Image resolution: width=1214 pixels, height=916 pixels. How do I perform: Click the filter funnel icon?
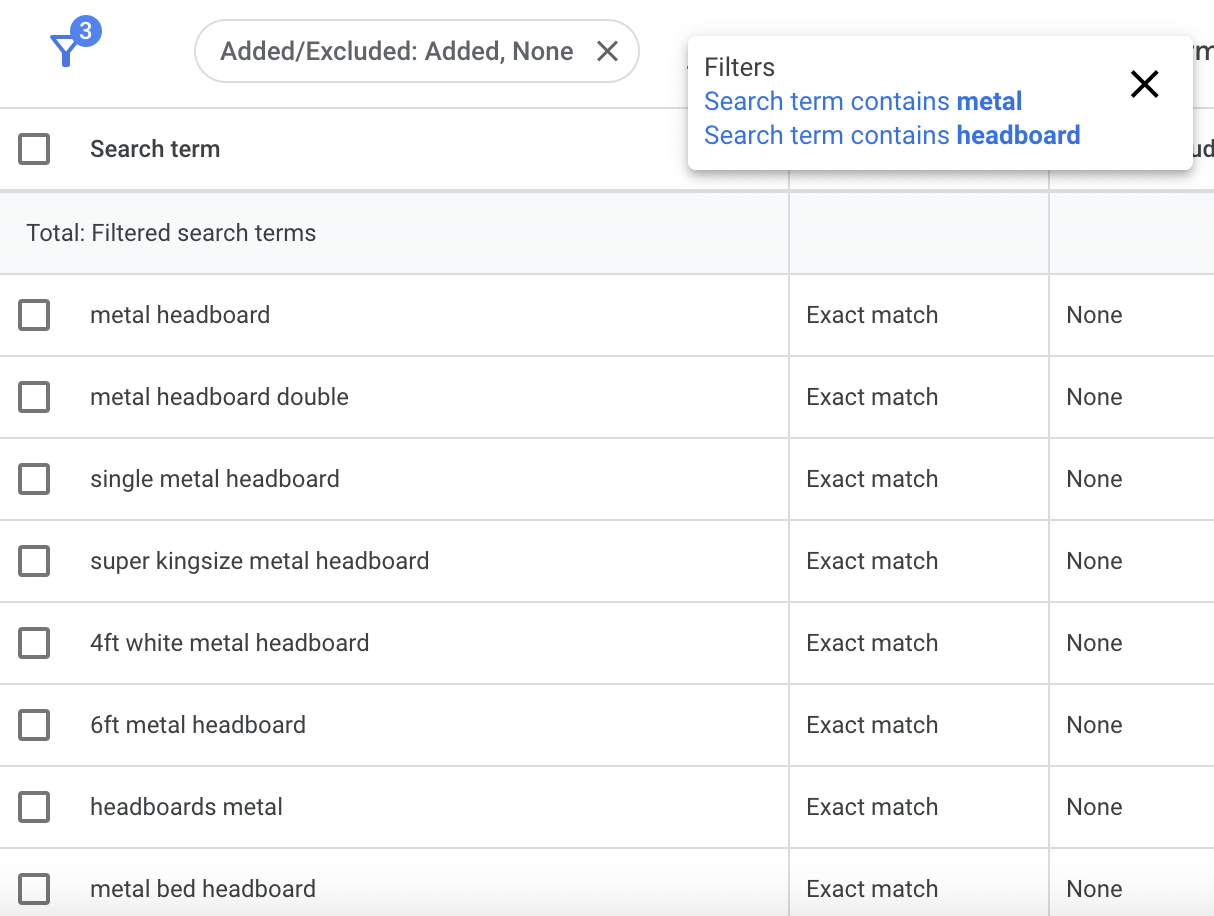[x=66, y=50]
